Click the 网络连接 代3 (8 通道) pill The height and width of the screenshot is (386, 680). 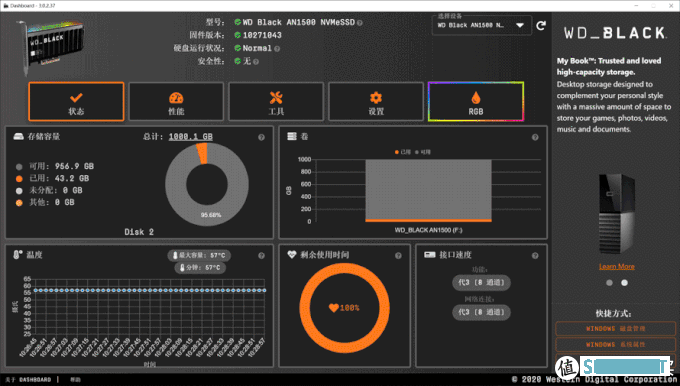click(481, 312)
